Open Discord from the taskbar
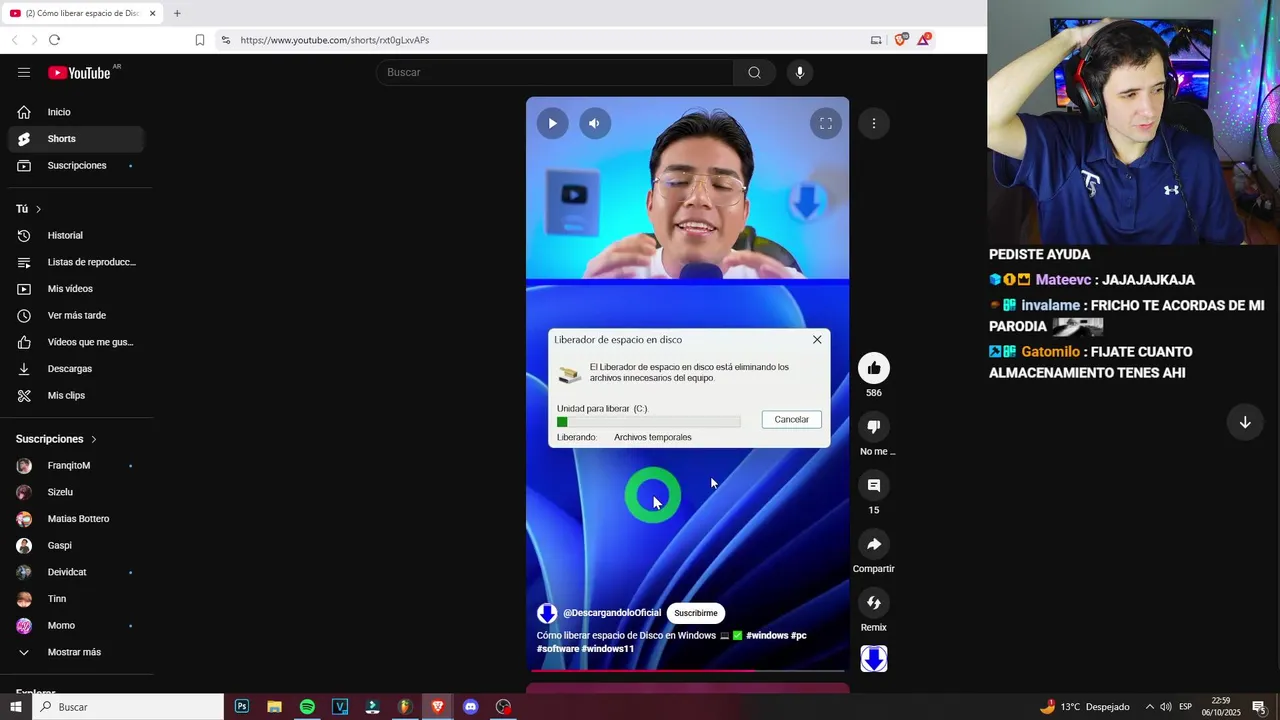 click(471, 707)
